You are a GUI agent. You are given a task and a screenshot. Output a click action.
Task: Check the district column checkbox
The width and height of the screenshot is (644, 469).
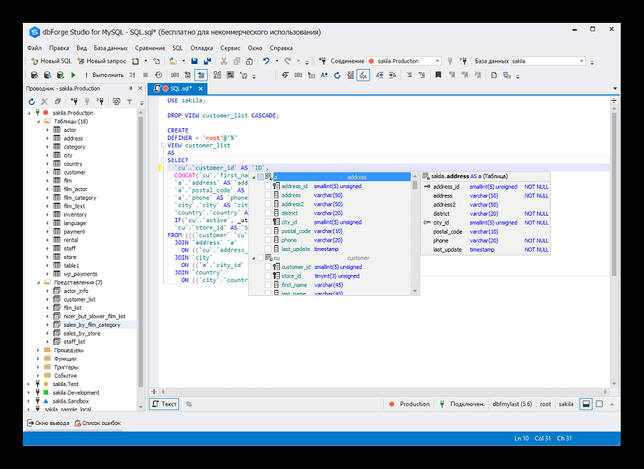coord(268,213)
